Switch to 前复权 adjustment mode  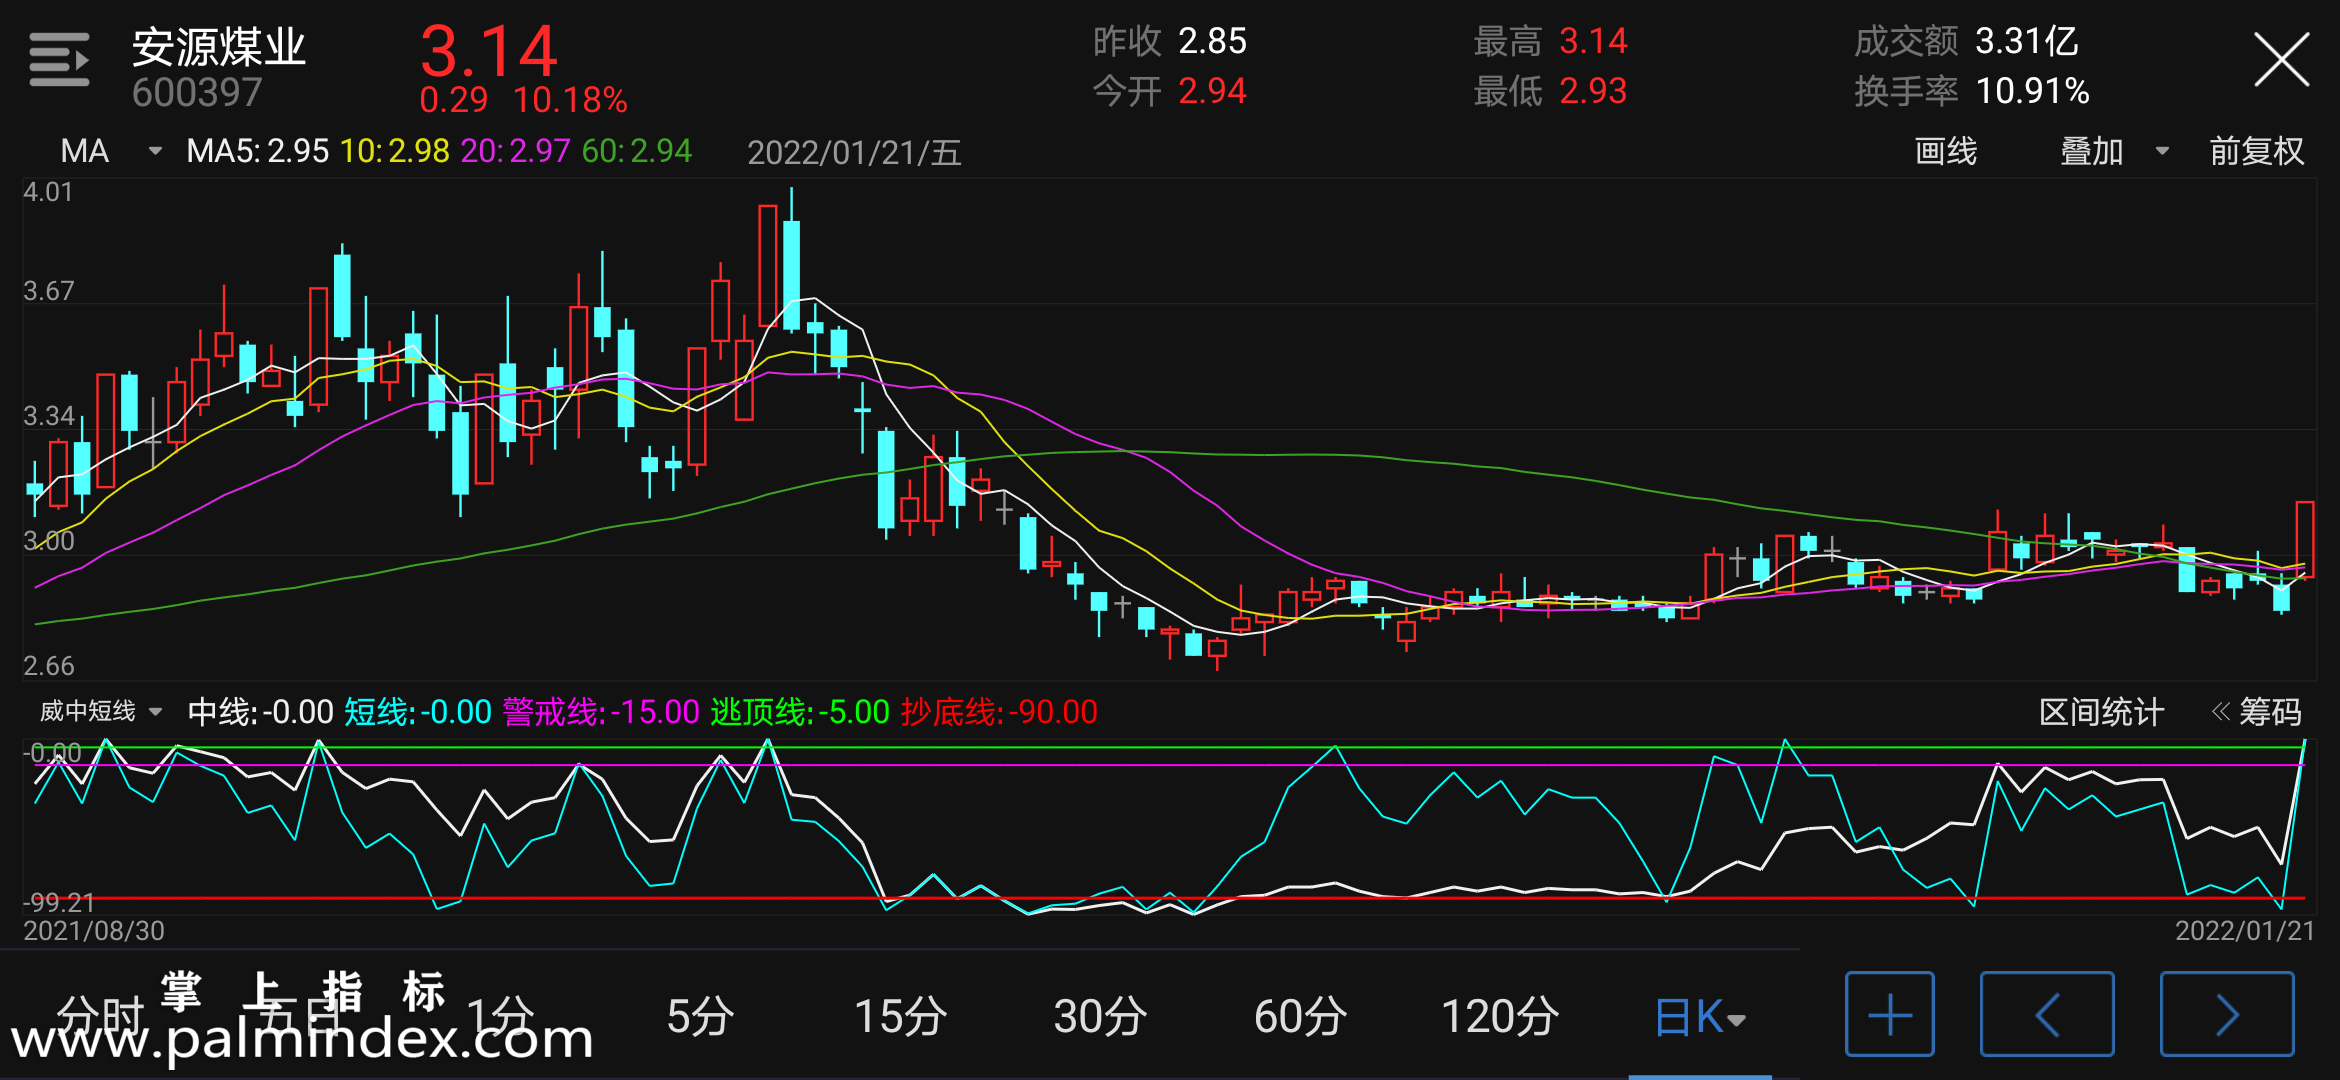click(2257, 151)
